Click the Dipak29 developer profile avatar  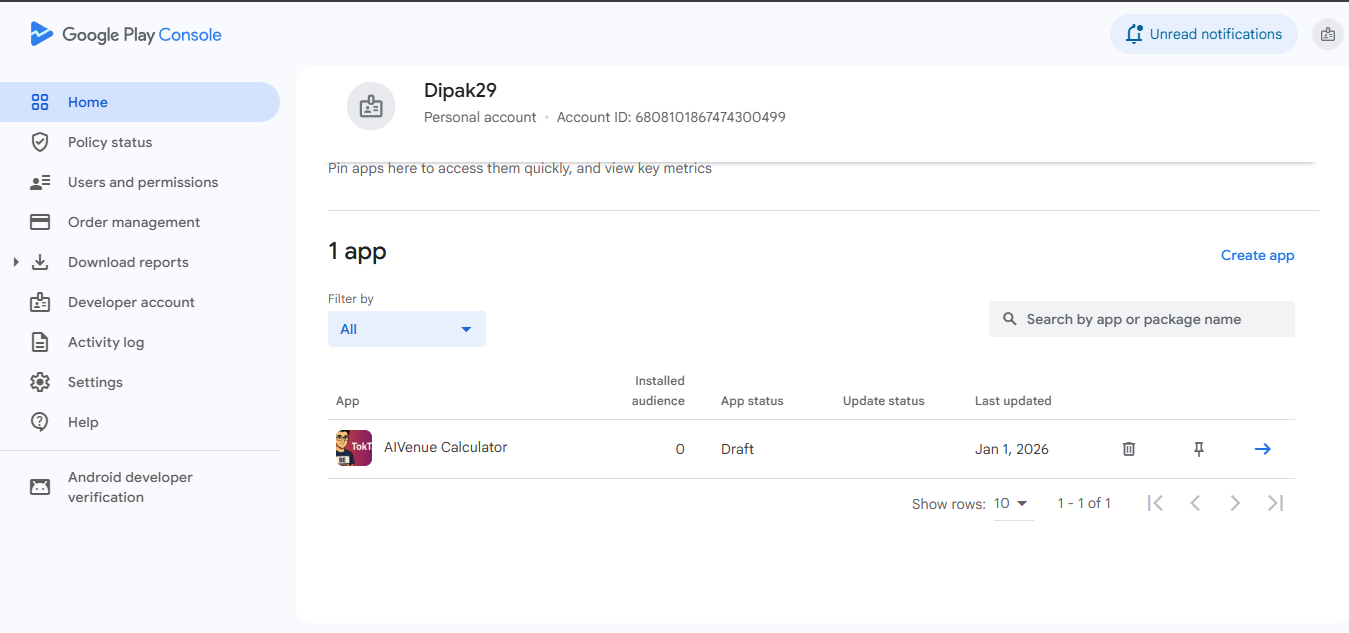point(371,106)
